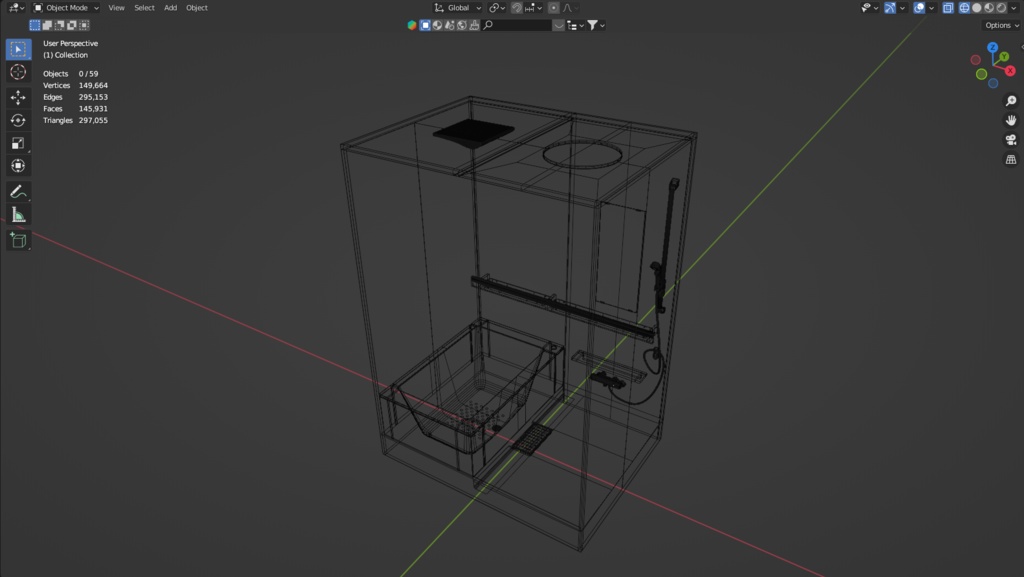Open the View menu
The width and height of the screenshot is (1024, 577).
point(116,8)
